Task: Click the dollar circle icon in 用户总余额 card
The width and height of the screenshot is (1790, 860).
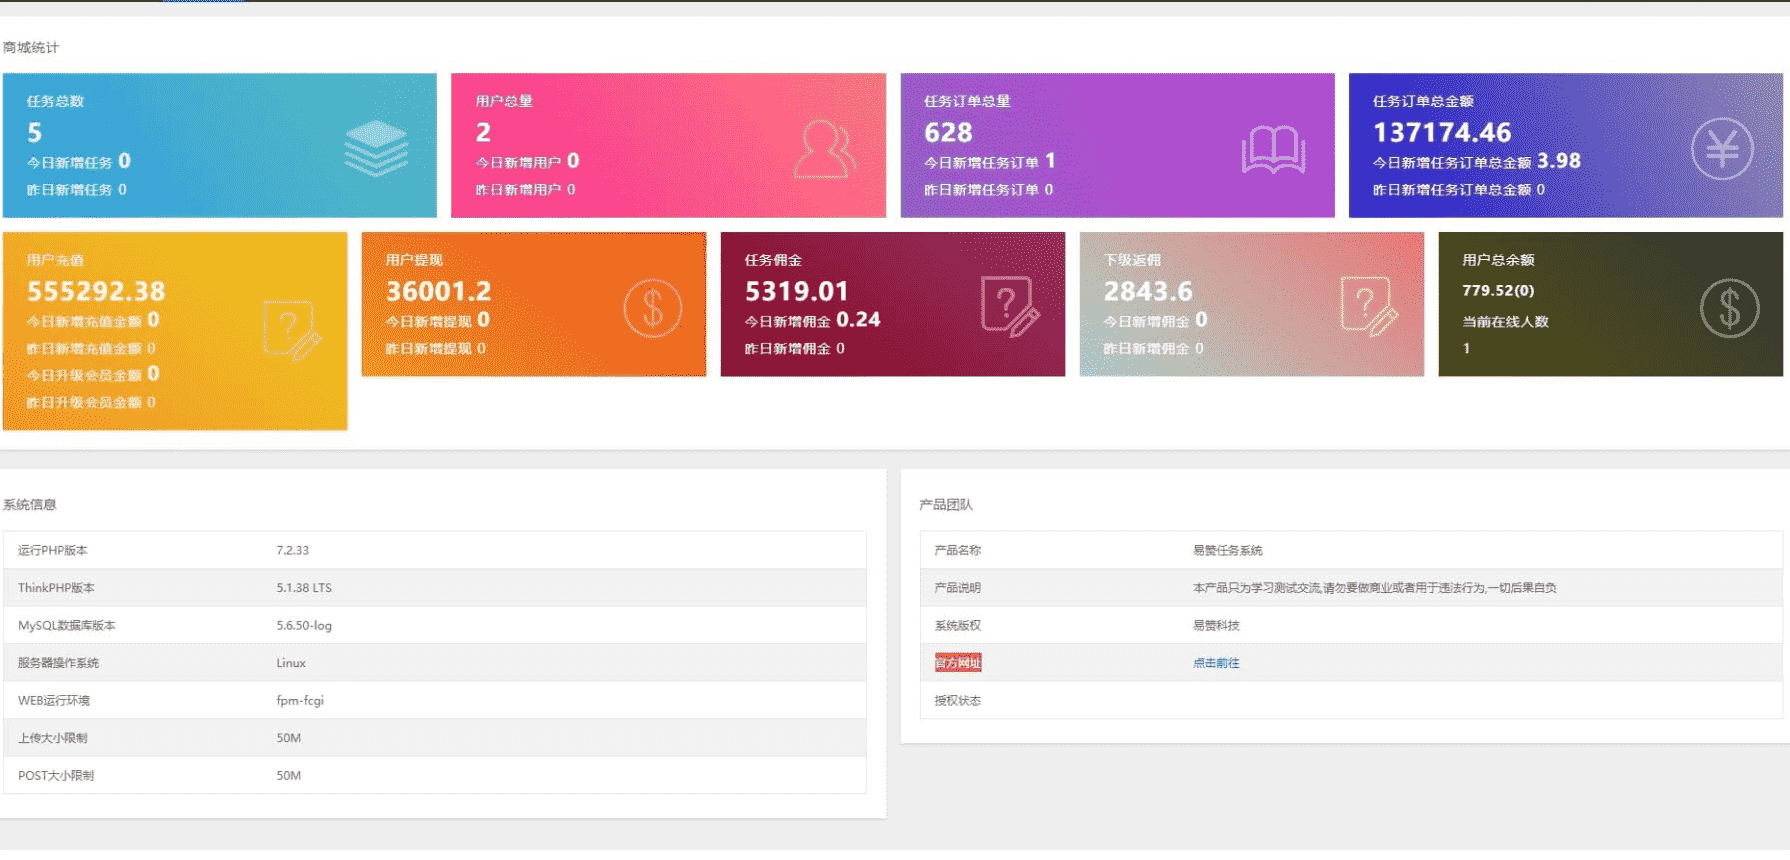Action: (x=1729, y=308)
